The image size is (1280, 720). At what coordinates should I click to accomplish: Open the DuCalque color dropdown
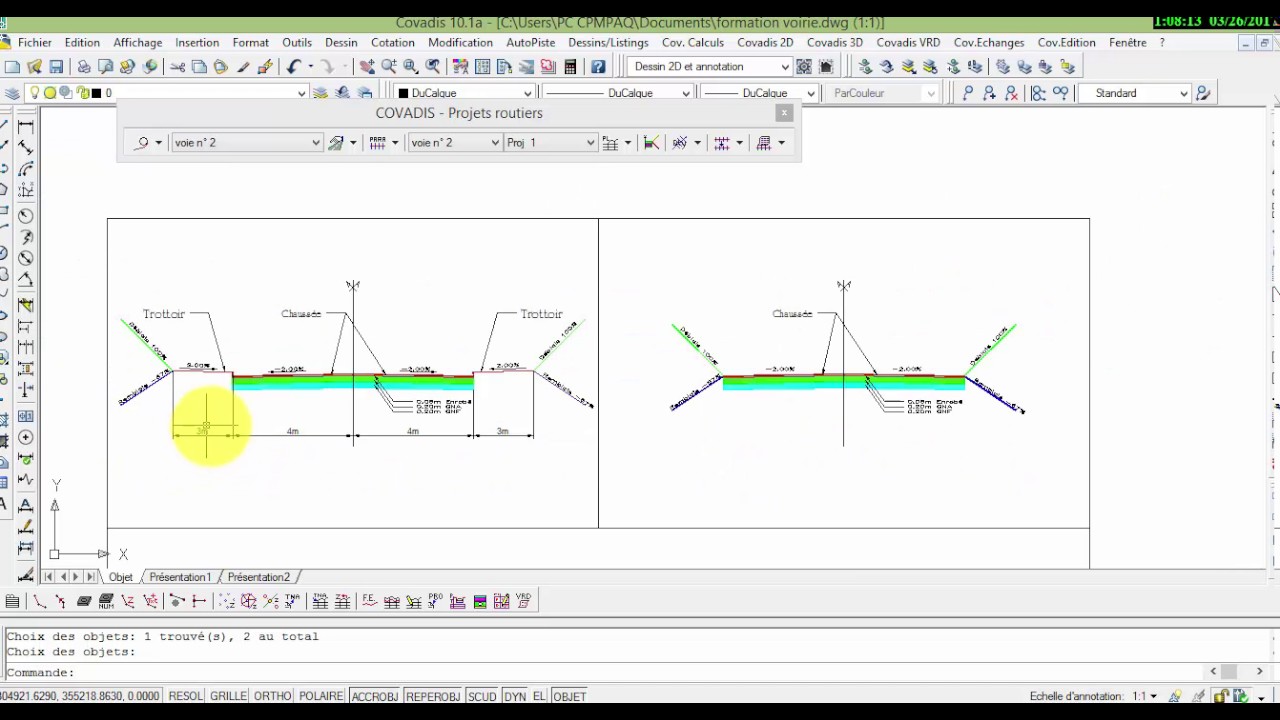point(465,93)
